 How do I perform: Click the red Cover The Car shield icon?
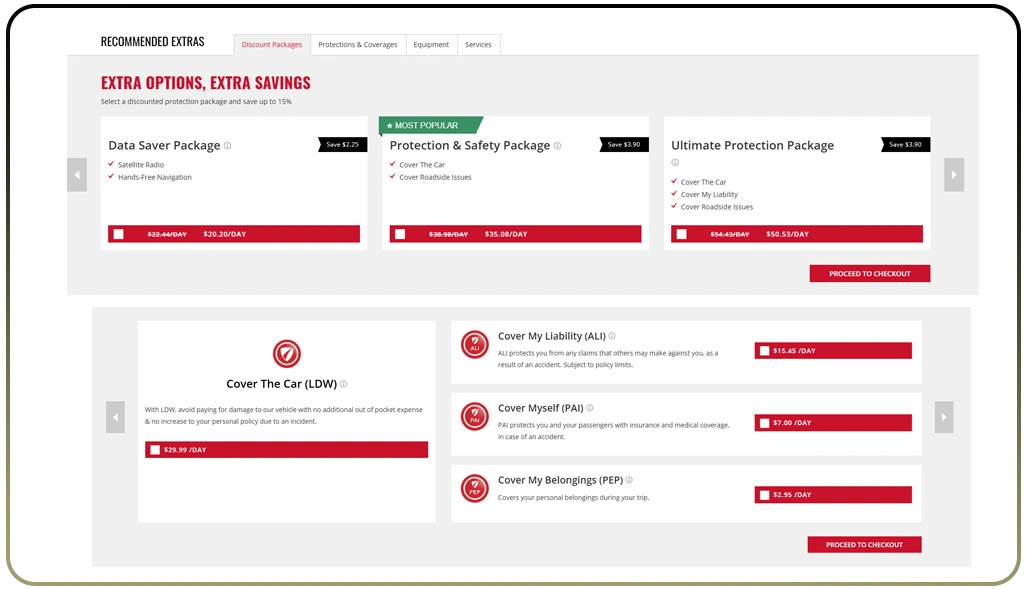(286, 353)
